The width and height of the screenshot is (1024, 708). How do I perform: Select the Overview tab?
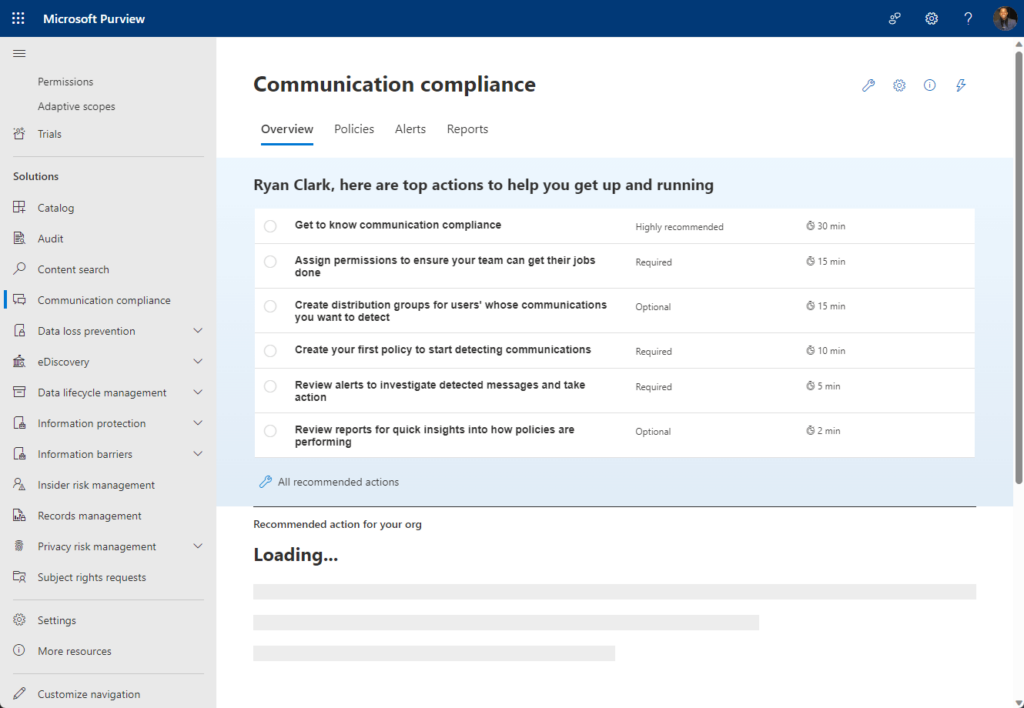287,129
